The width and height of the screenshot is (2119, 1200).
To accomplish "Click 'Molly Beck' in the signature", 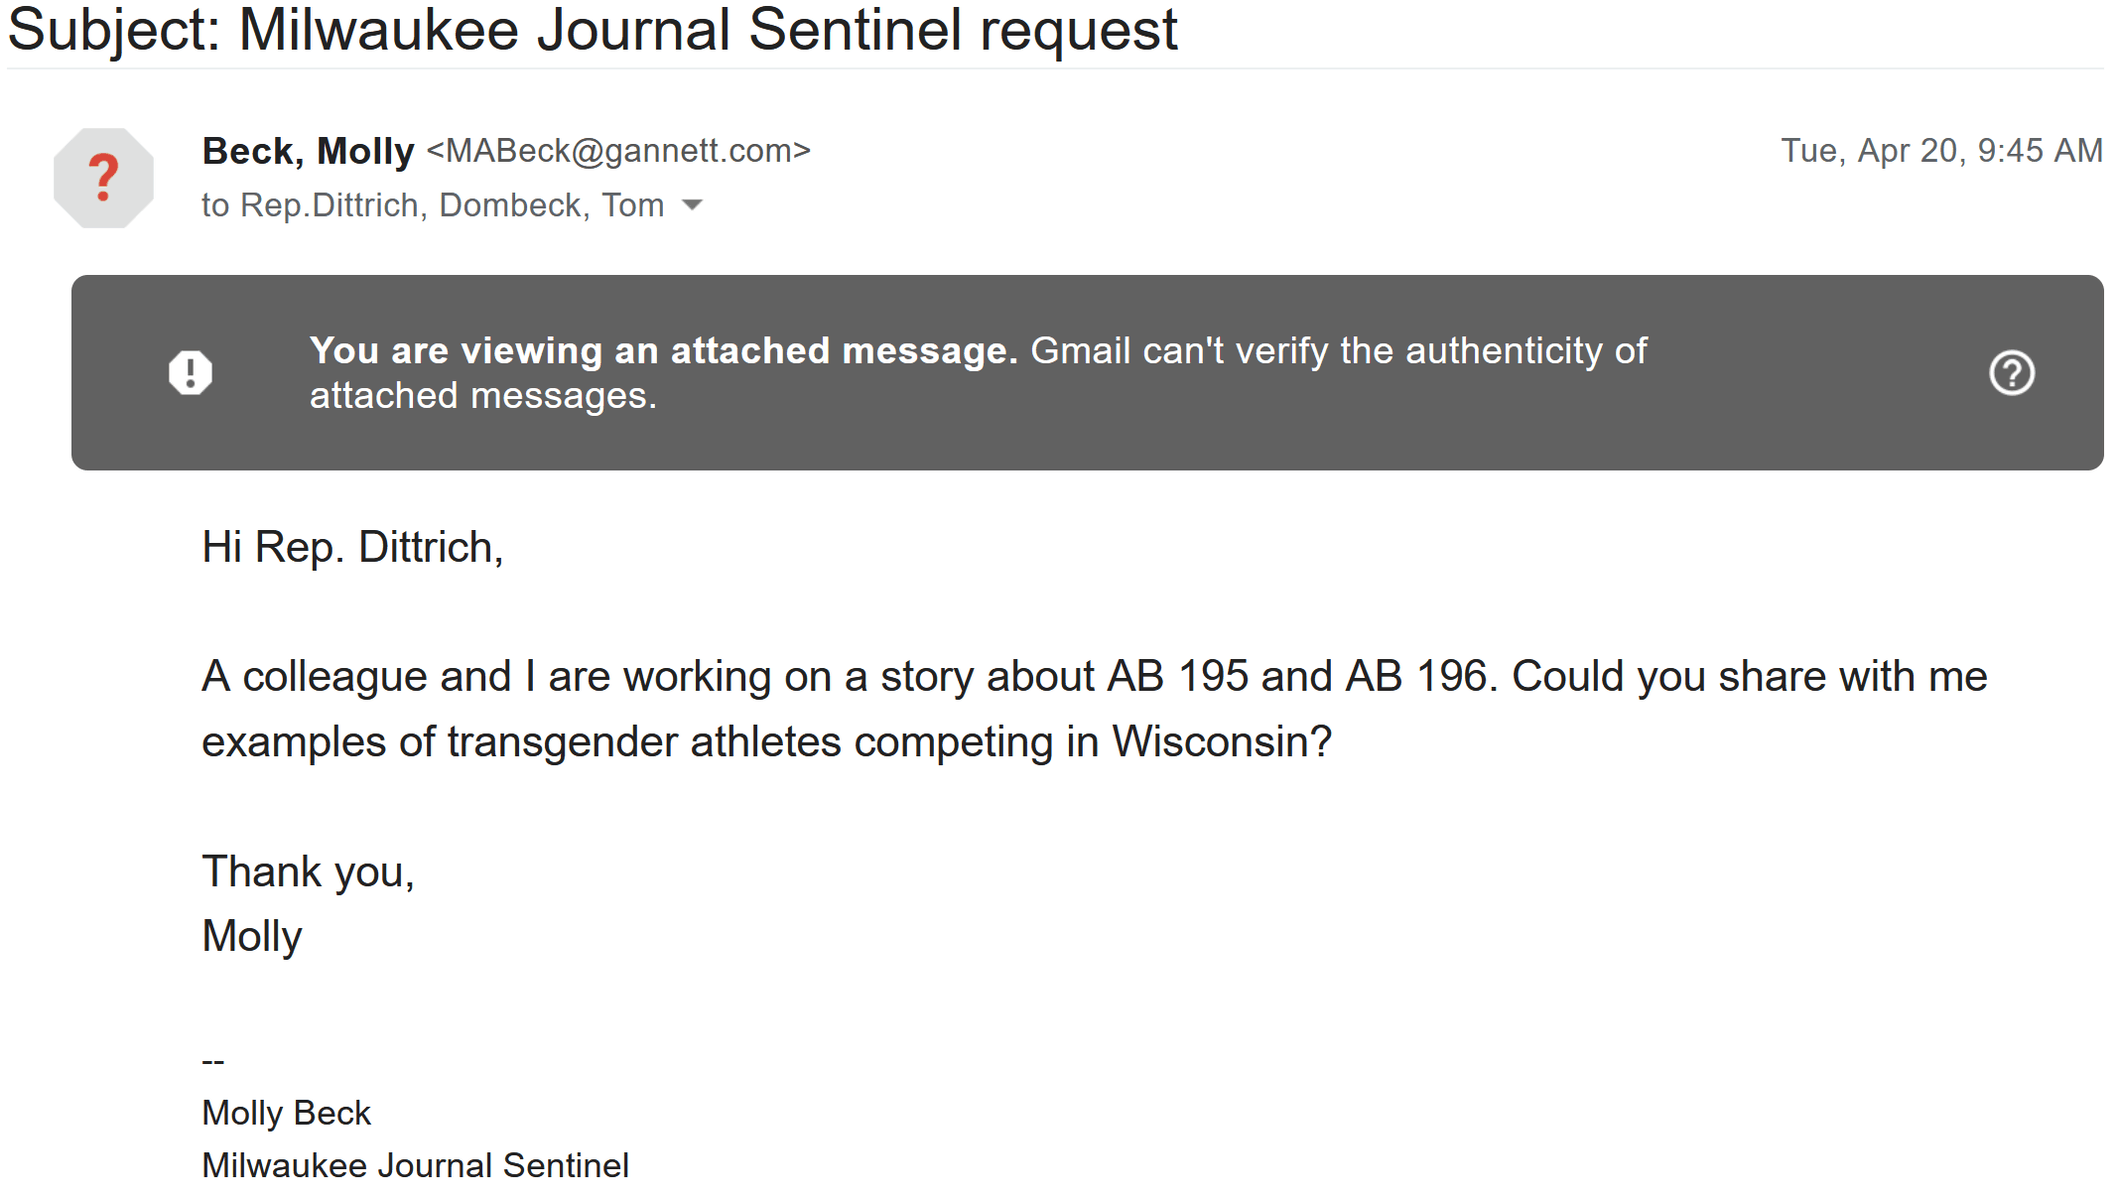I will click(286, 1113).
